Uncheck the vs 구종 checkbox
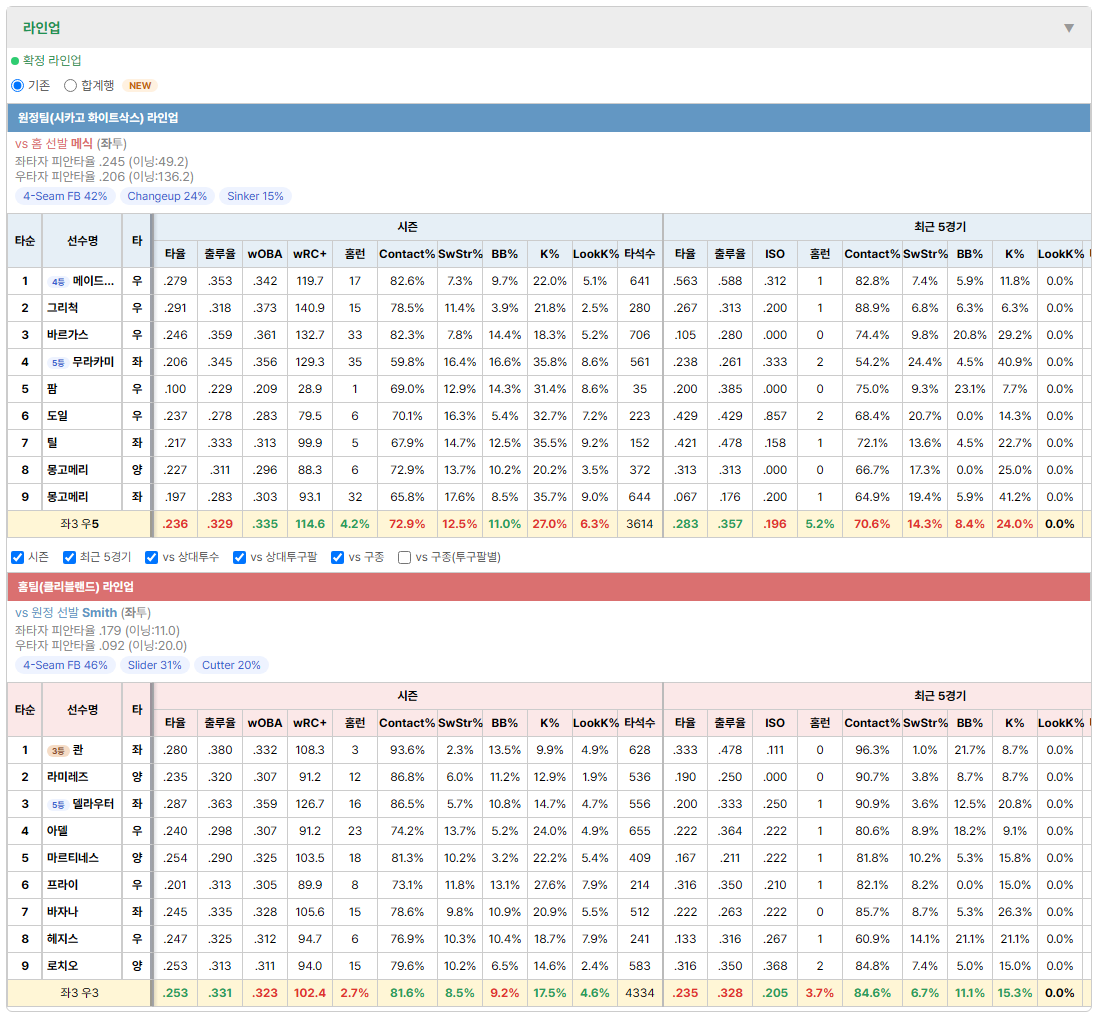 pos(338,557)
